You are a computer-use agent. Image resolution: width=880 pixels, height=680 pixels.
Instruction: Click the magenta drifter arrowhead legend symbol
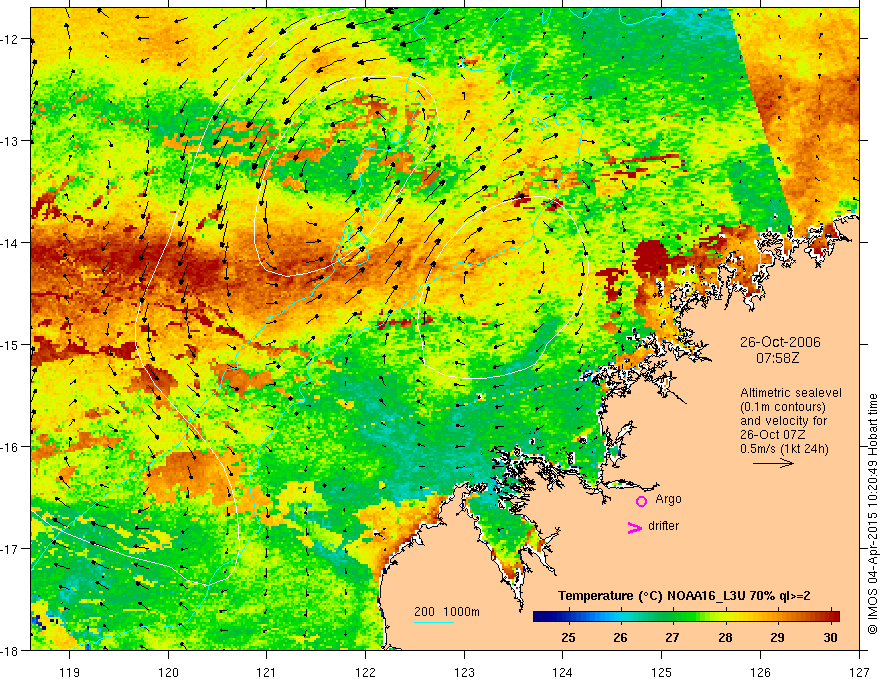click(x=635, y=527)
